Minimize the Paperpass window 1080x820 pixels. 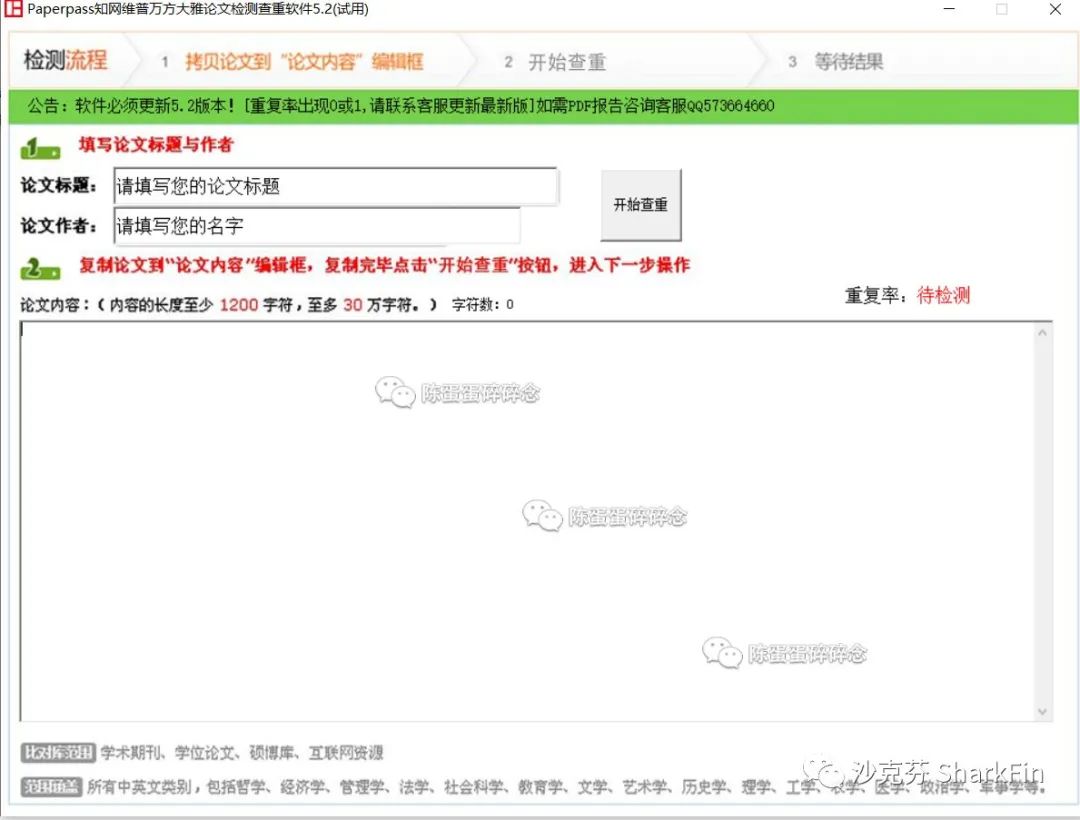click(949, 9)
